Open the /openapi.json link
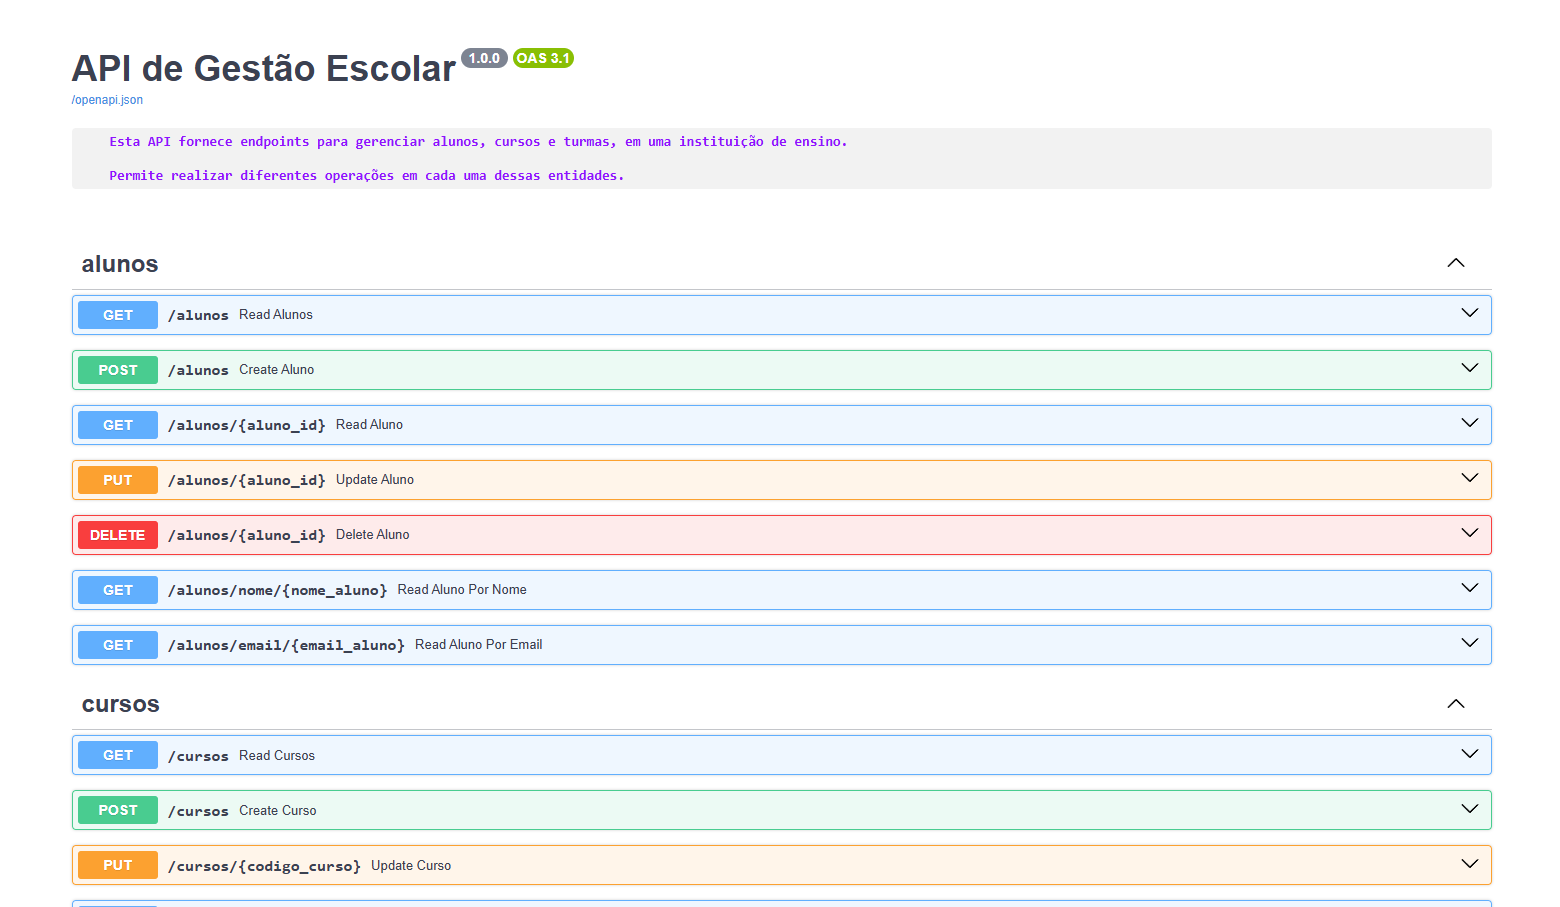Viewport: 1560px width, 907px height. [107, 100]
